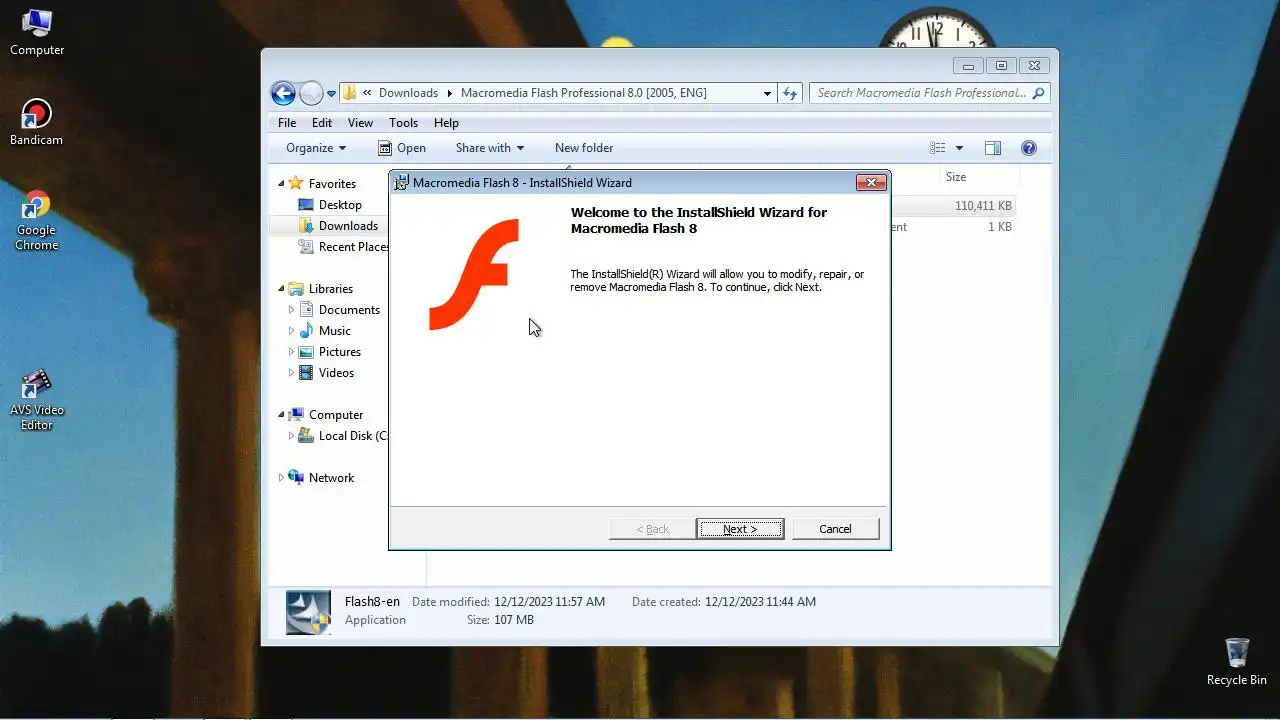Screen dimensions: 1280x720
Task: Expand the address bar history dropdown
Action: [767, 93]
